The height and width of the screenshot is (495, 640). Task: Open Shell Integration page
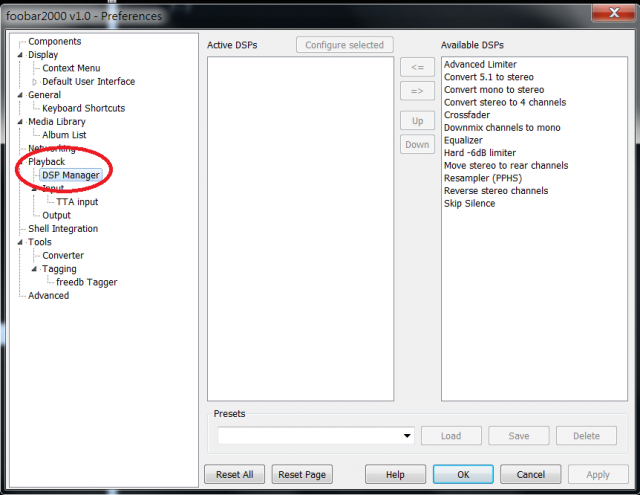coord(63,229)
